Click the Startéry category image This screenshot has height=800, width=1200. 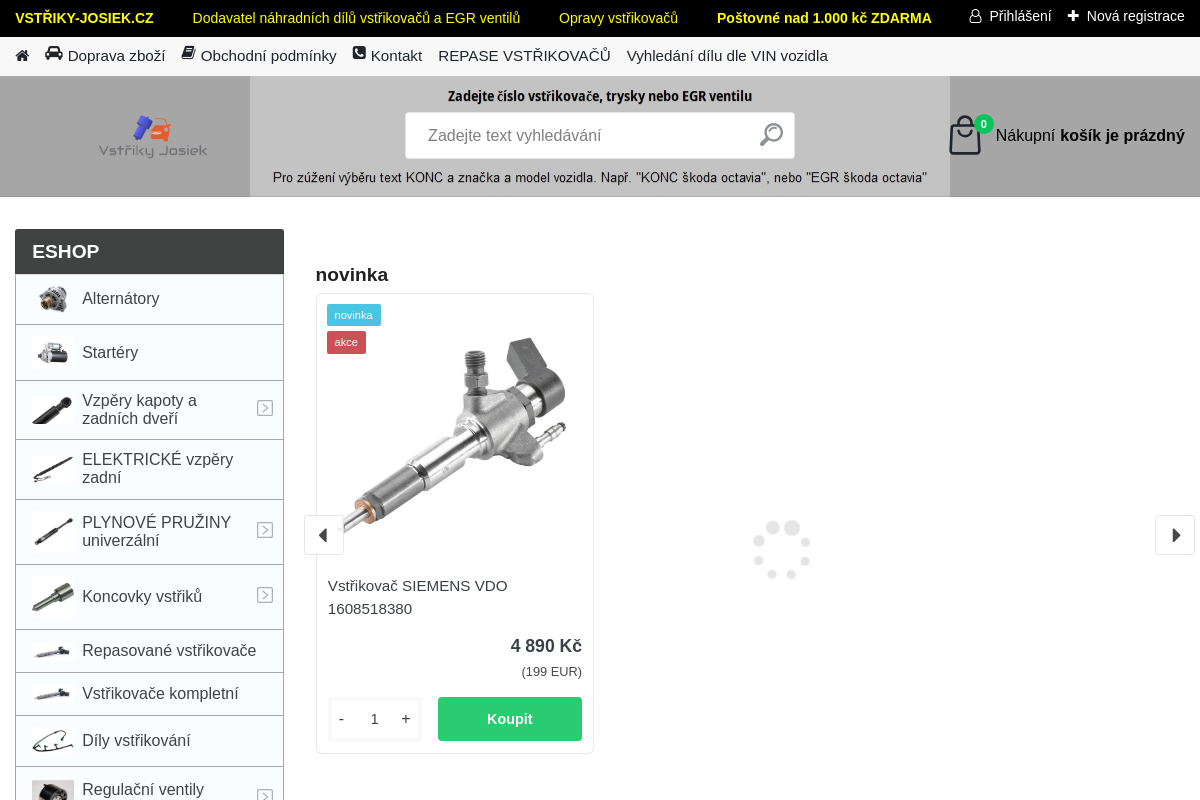click(52, 353)
